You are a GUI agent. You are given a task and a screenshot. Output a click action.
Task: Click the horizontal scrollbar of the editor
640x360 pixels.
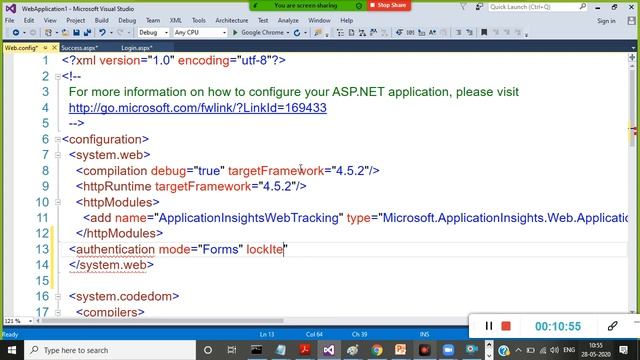coord(162,321)
